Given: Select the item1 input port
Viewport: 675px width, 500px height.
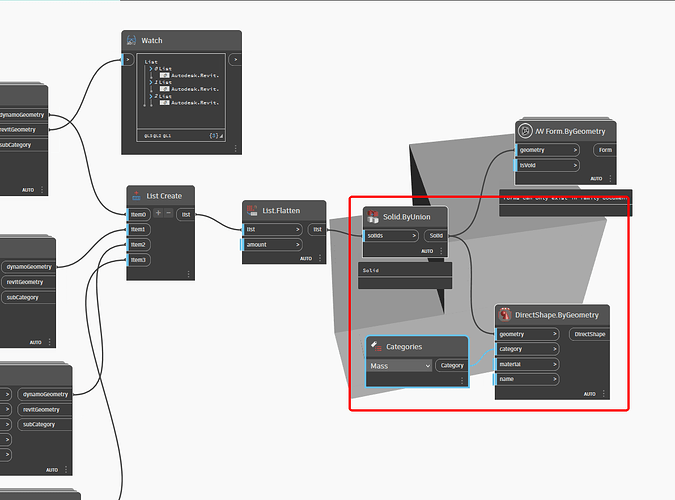Looking at the screenshot, I should (x=139, y=230).
